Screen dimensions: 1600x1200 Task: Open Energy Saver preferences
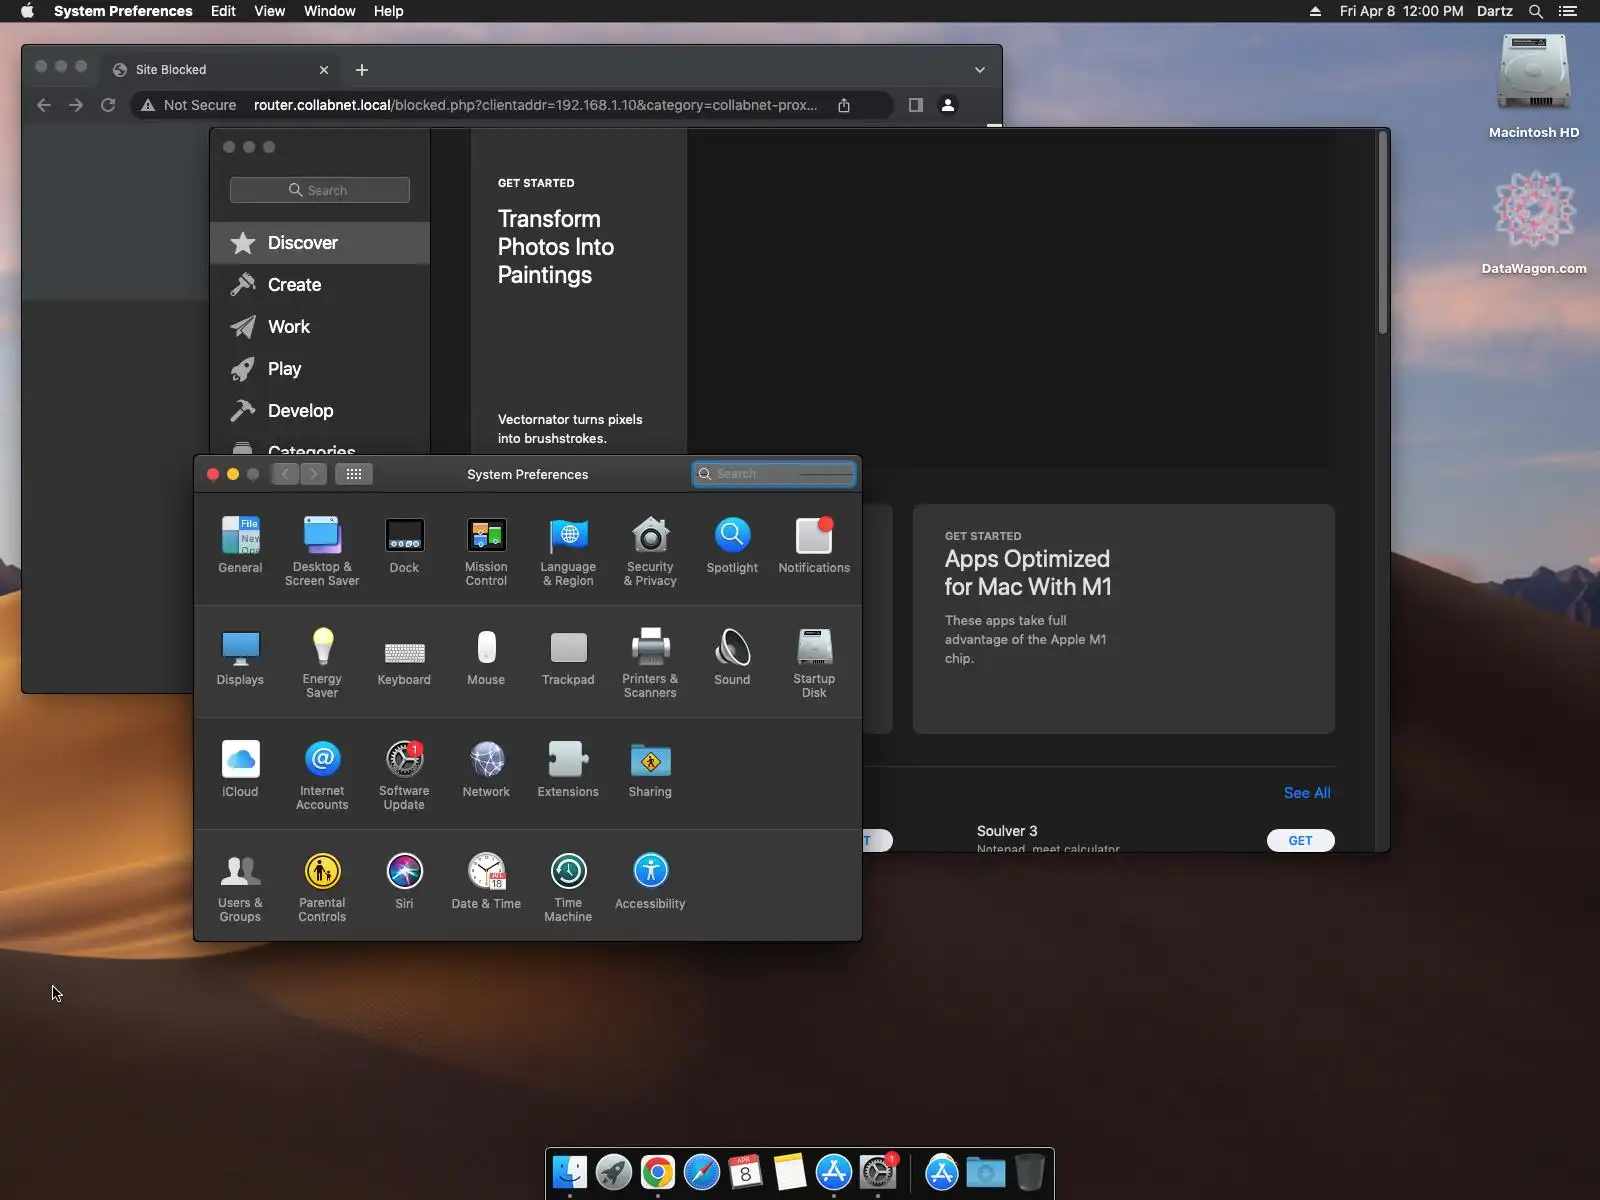coord(322,663)
